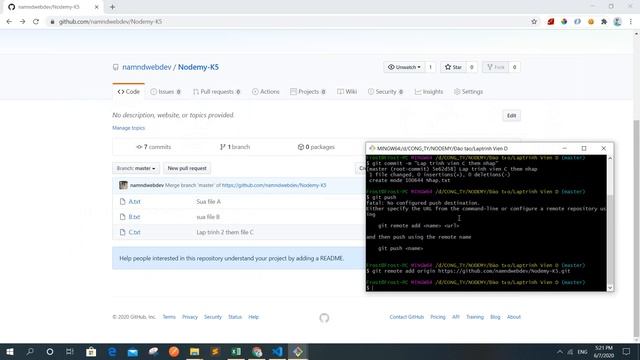Click the red extension icon in toolbar
The width and height of the screenshot is (640, 360).
551,22
